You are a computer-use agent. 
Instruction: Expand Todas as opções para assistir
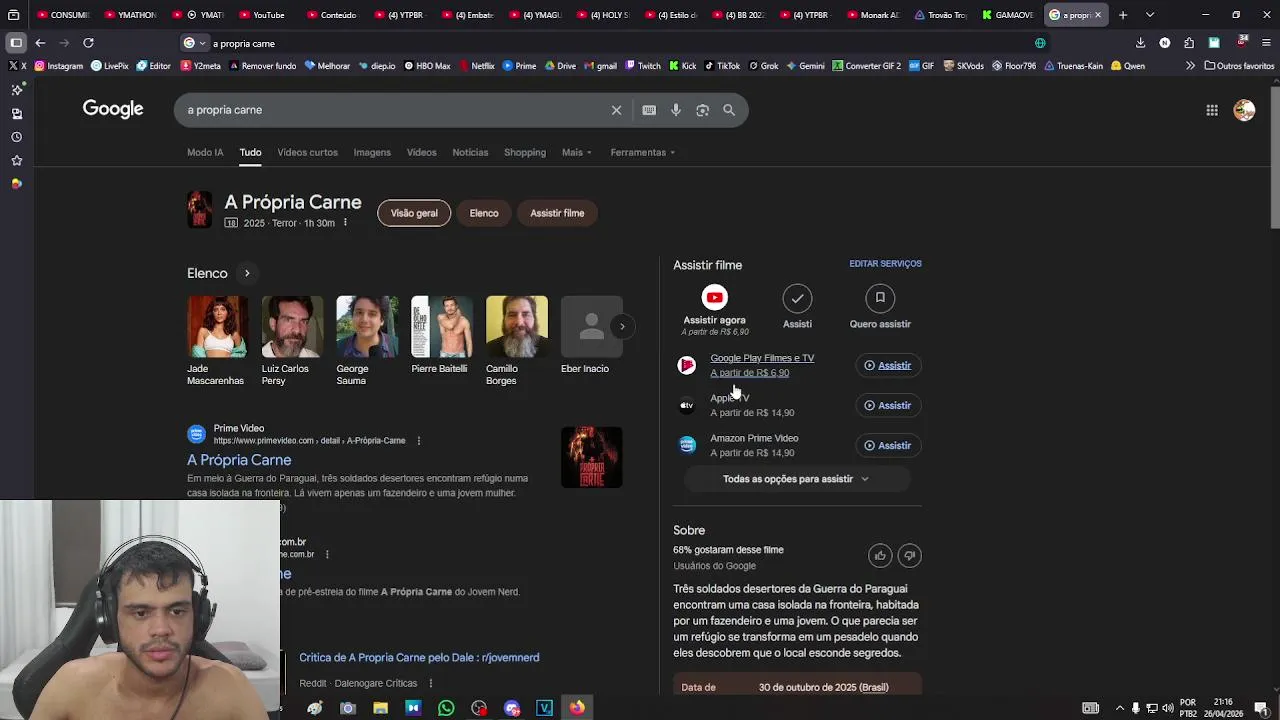pos(797,479)
